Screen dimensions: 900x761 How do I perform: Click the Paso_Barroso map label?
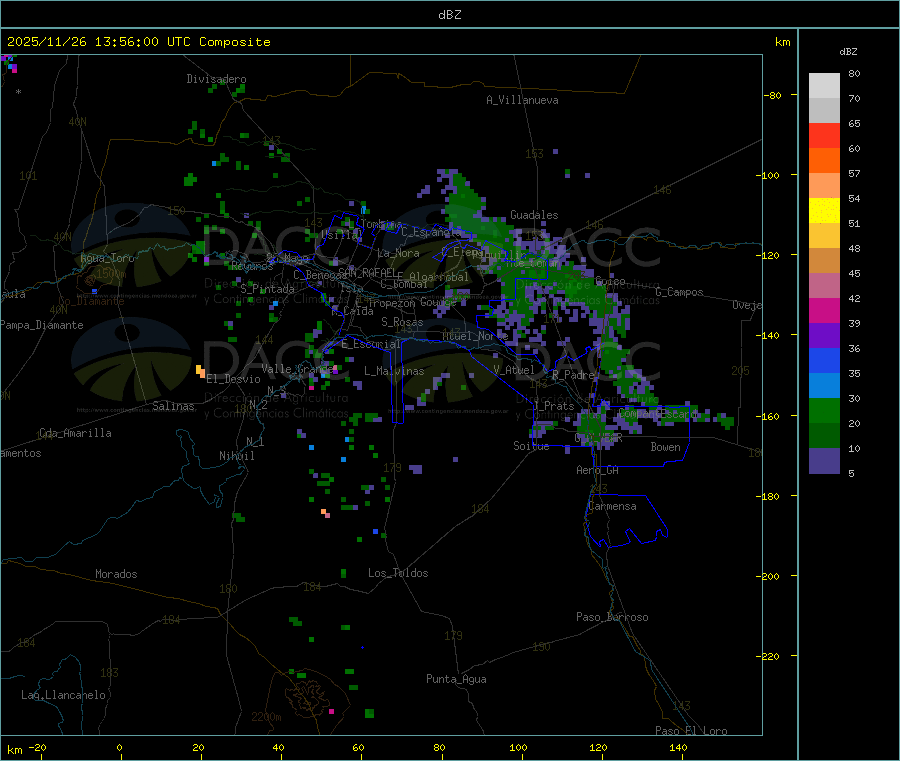point(612,617)
